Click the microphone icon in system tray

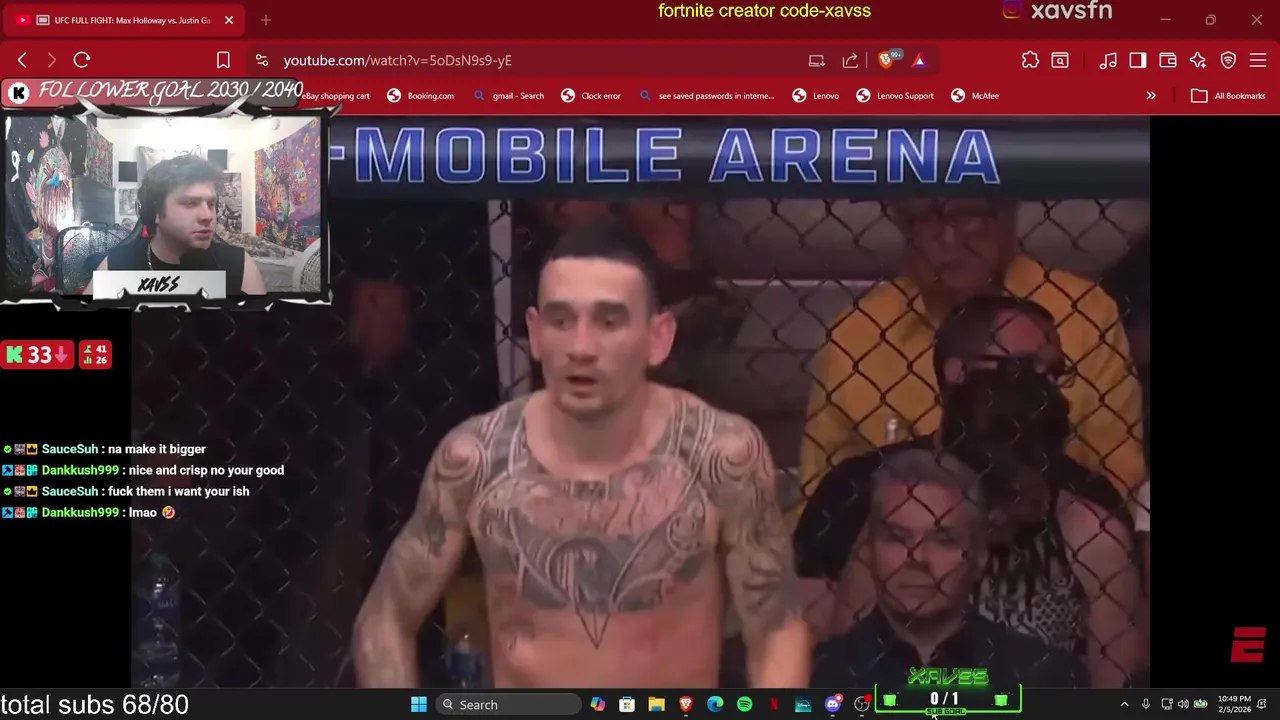coord(1146,705)
